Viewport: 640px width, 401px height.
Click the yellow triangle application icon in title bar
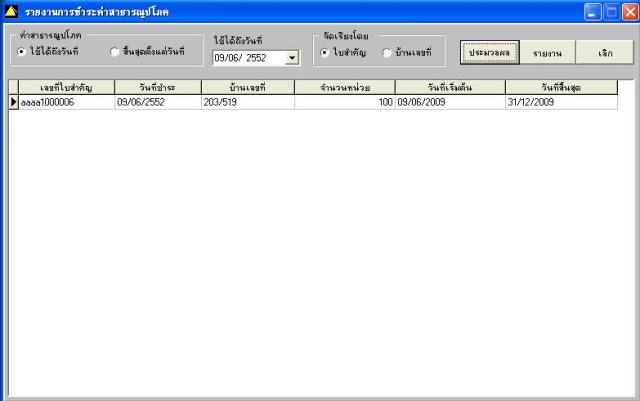point(11,11)
